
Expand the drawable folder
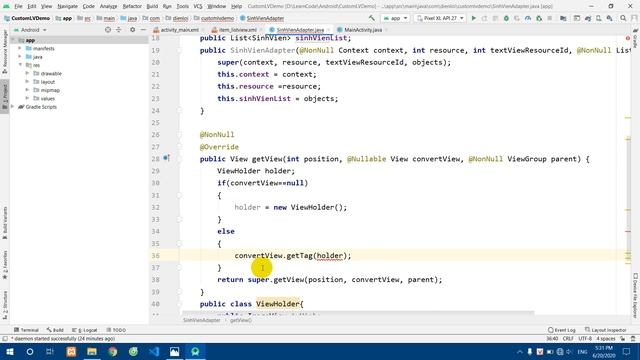pyautogui.click(x=27, y=73)
